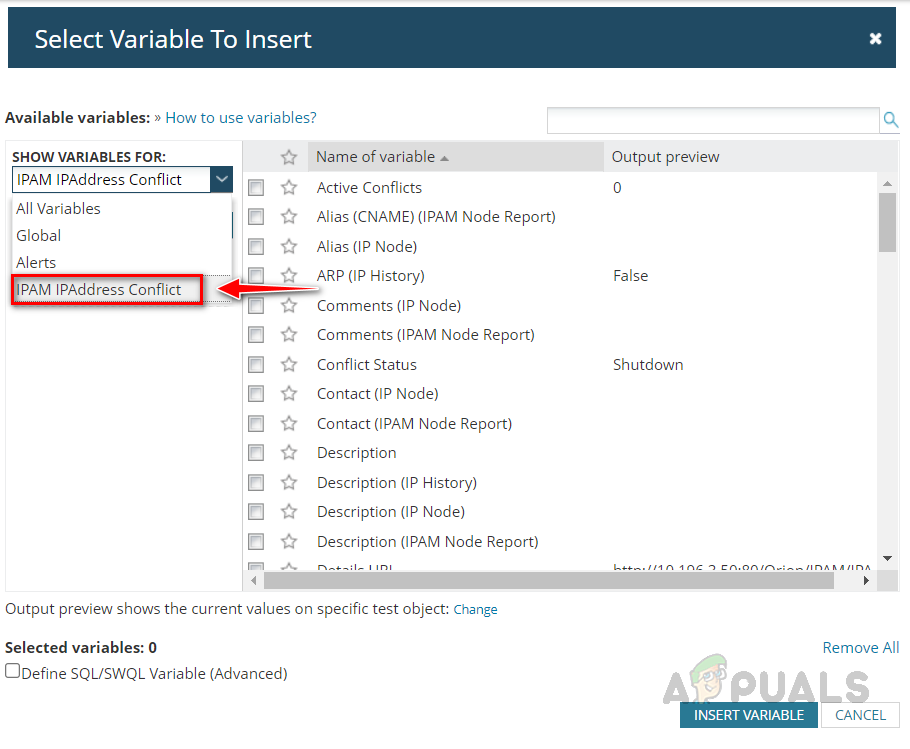Star the Description (IP Node) variable
The image size is (910, 749).
tap(289, 512)
